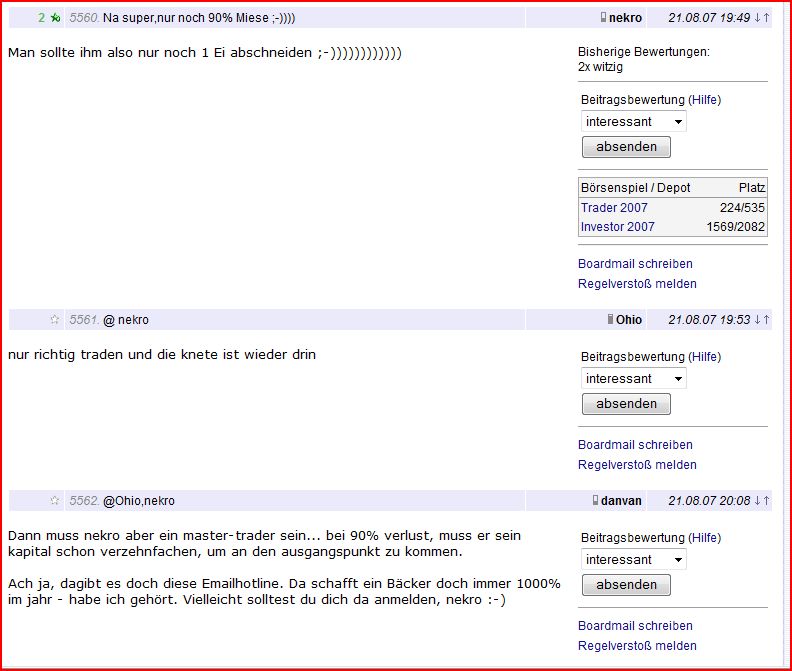Open rating dropdown for Ohio's post
792x671 pixels.
coord(633,378)
